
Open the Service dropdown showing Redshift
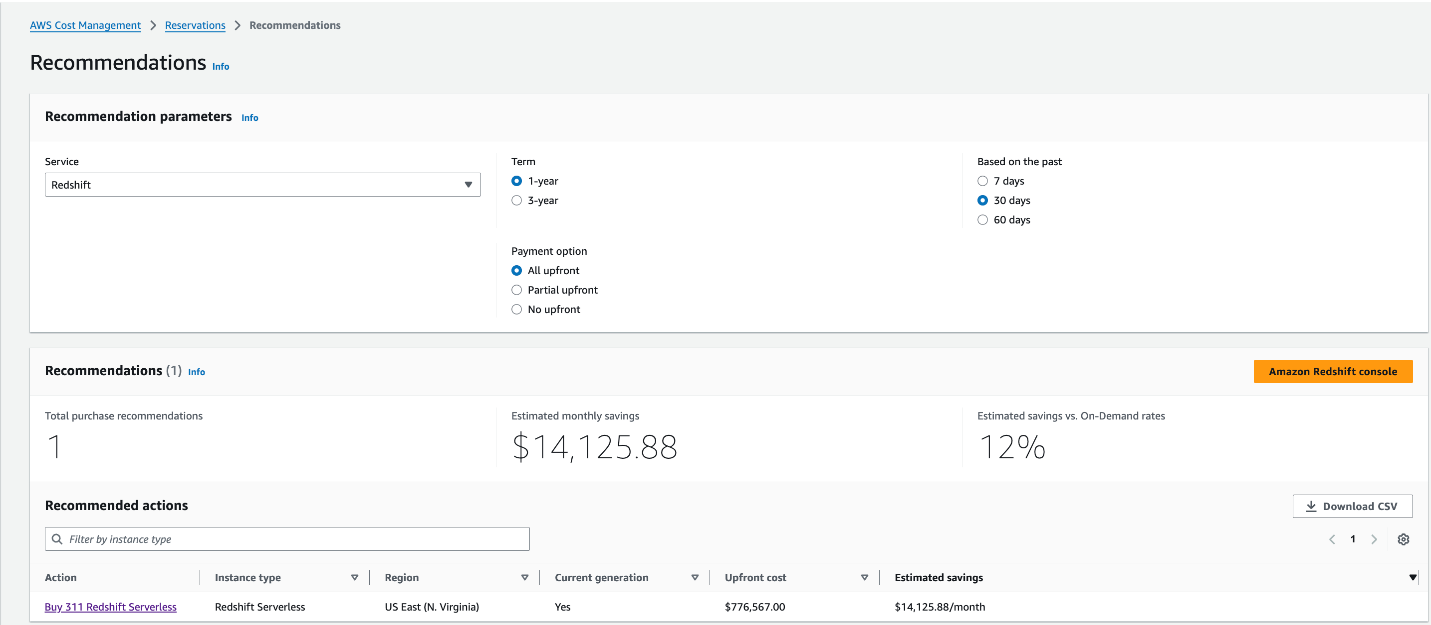[262, 185]
